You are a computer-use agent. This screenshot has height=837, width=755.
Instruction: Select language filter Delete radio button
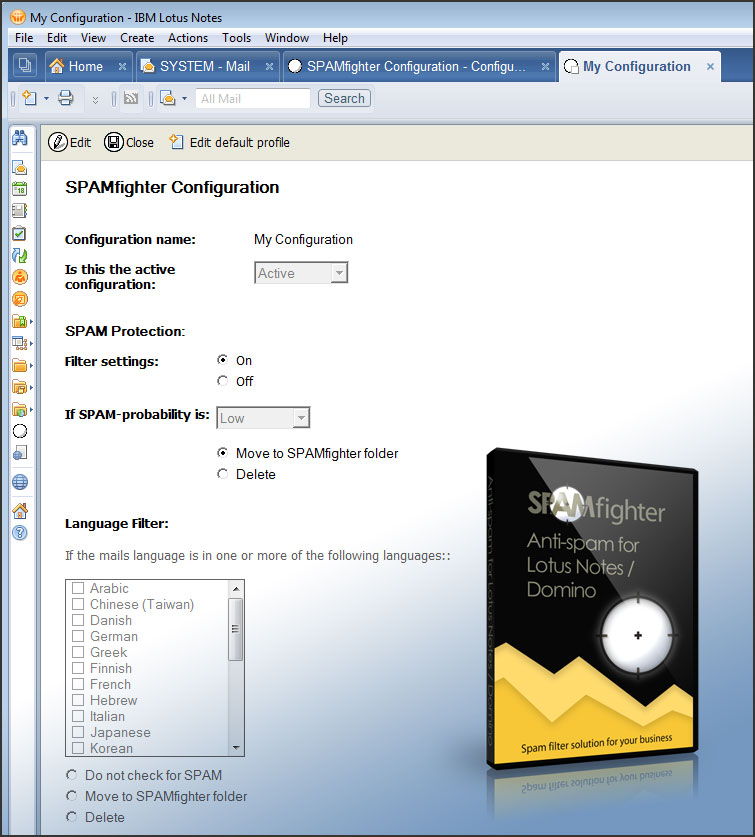[x=72, y=817]
